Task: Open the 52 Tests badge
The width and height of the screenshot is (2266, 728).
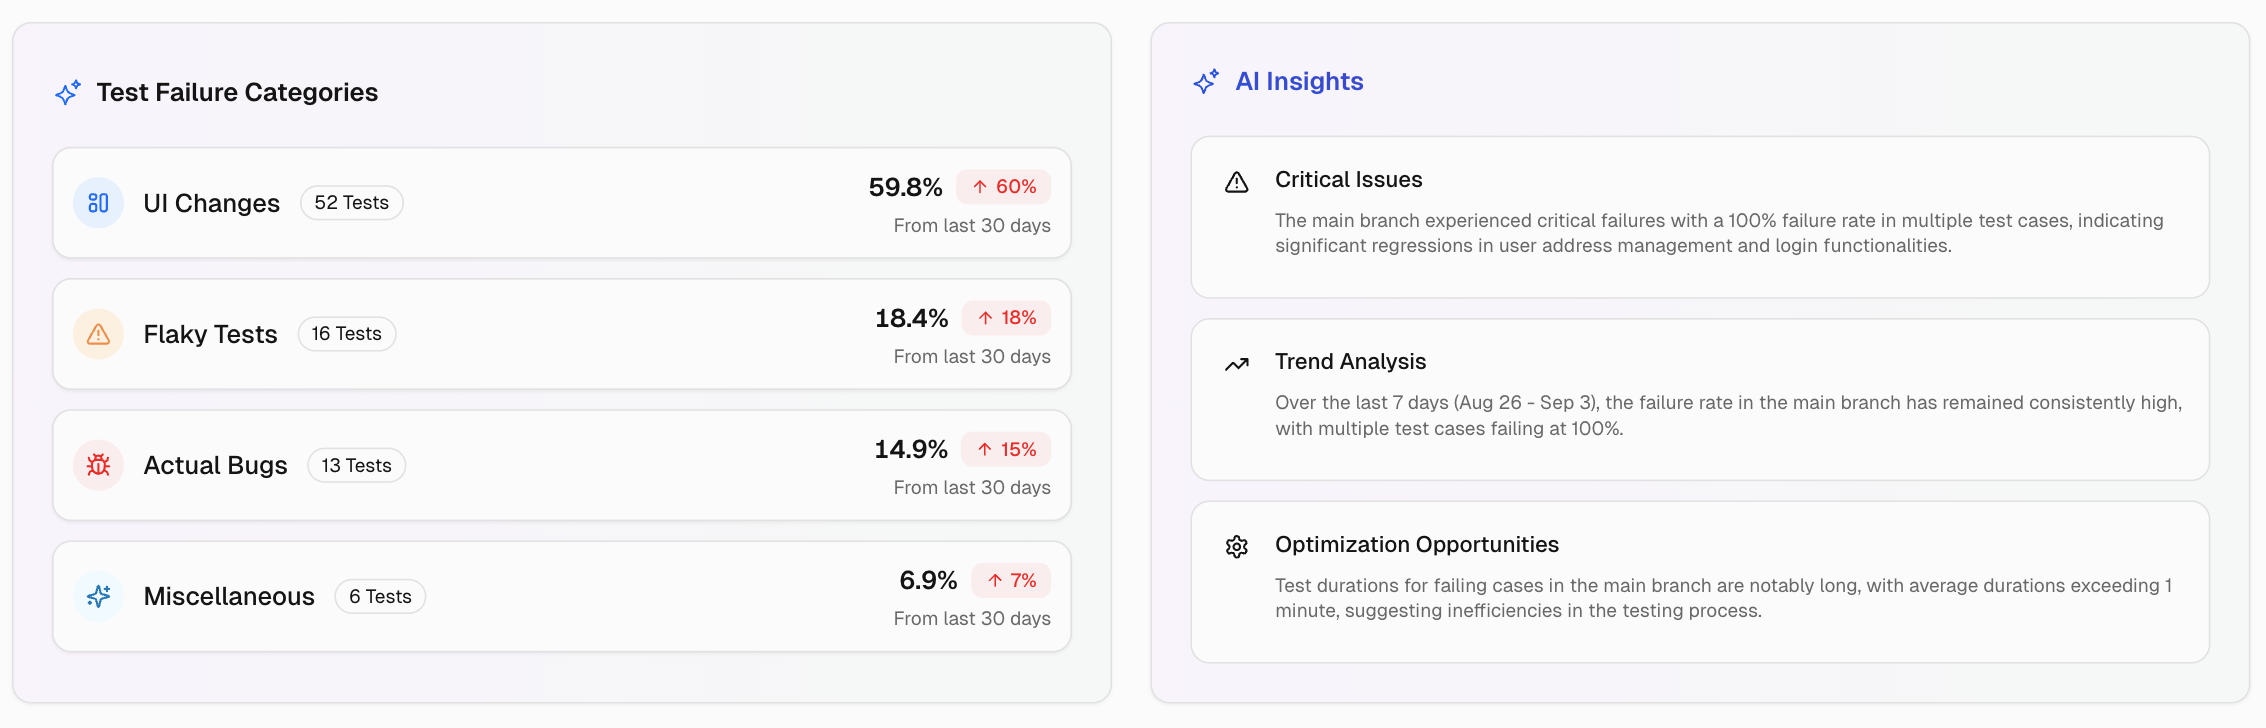Action: point(351,203)
